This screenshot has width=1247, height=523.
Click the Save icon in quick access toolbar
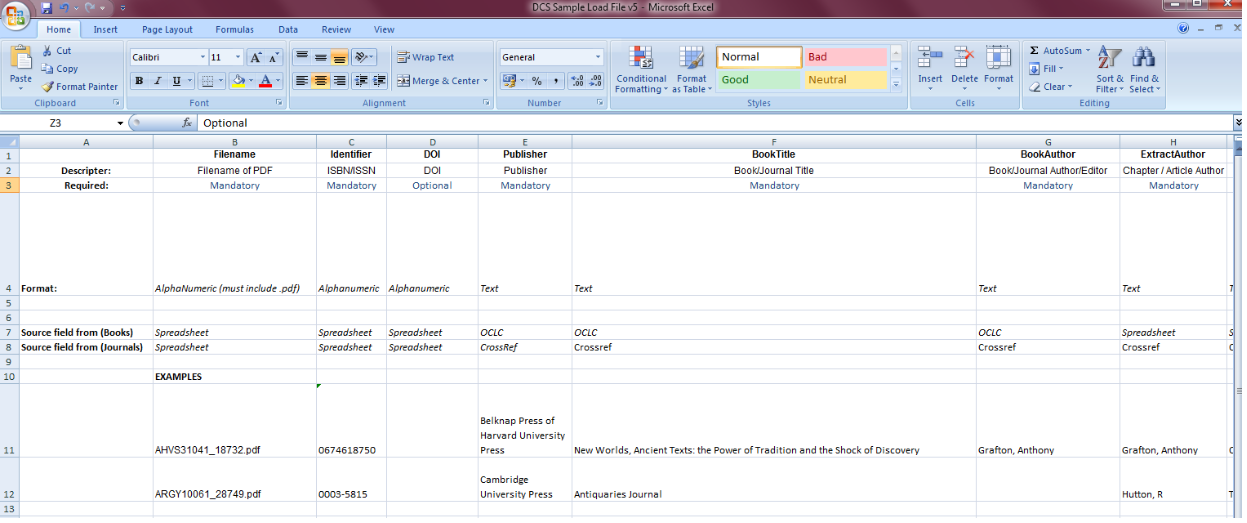click(47, 8)
